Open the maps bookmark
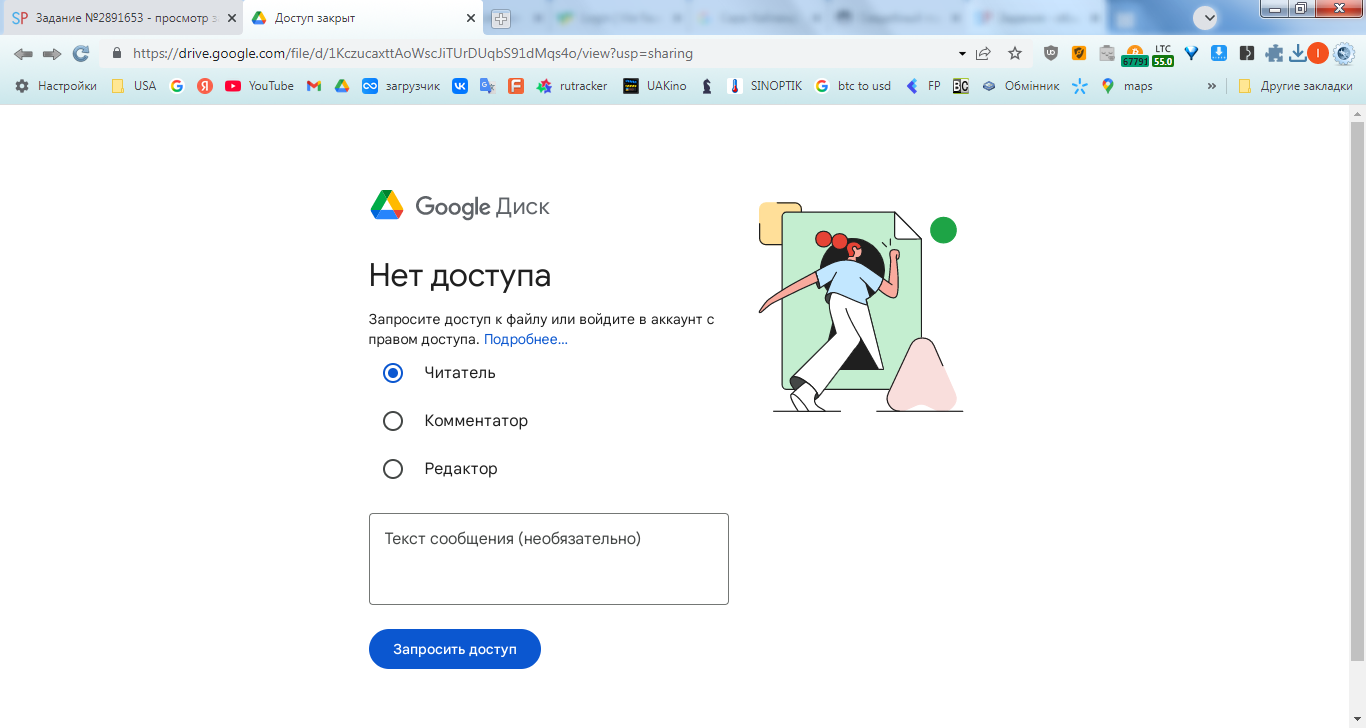The width and height of the screenshot is (1366, 728). (1126, 86)
